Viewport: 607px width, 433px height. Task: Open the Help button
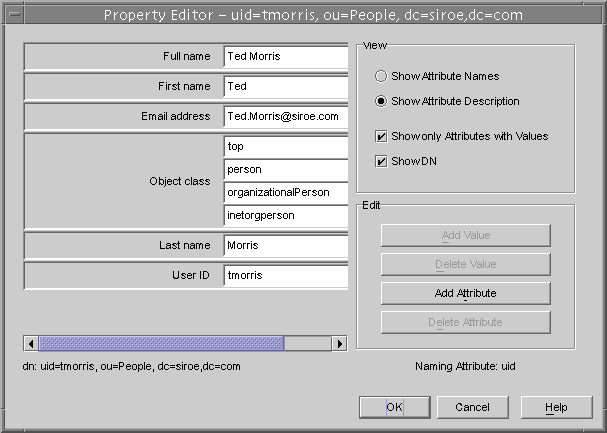click(x=556, y=407)
